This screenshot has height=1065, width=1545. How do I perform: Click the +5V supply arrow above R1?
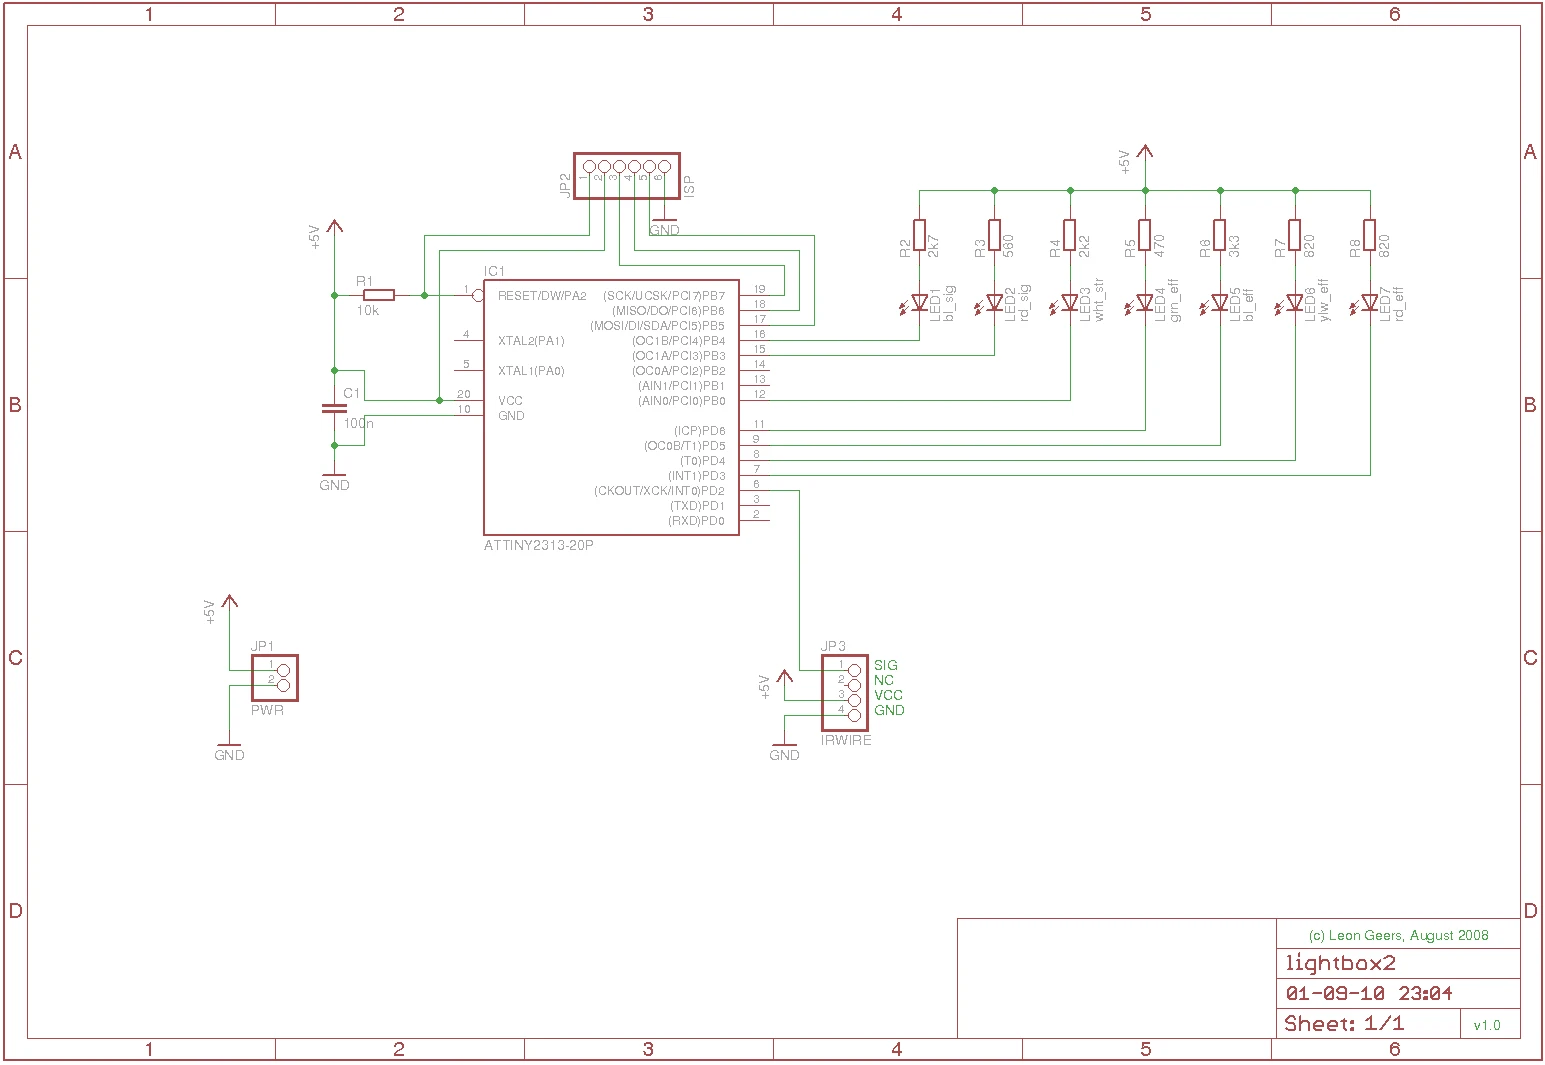coord(334,229)
